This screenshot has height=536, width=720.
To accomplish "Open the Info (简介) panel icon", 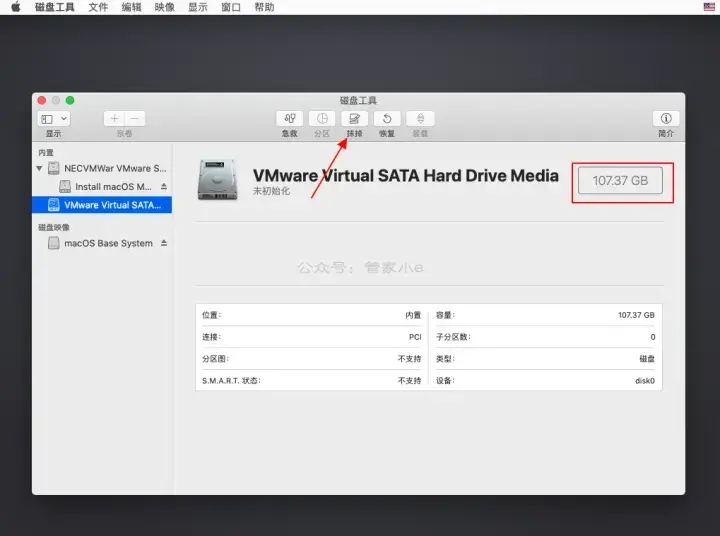I will pos(666,119).
